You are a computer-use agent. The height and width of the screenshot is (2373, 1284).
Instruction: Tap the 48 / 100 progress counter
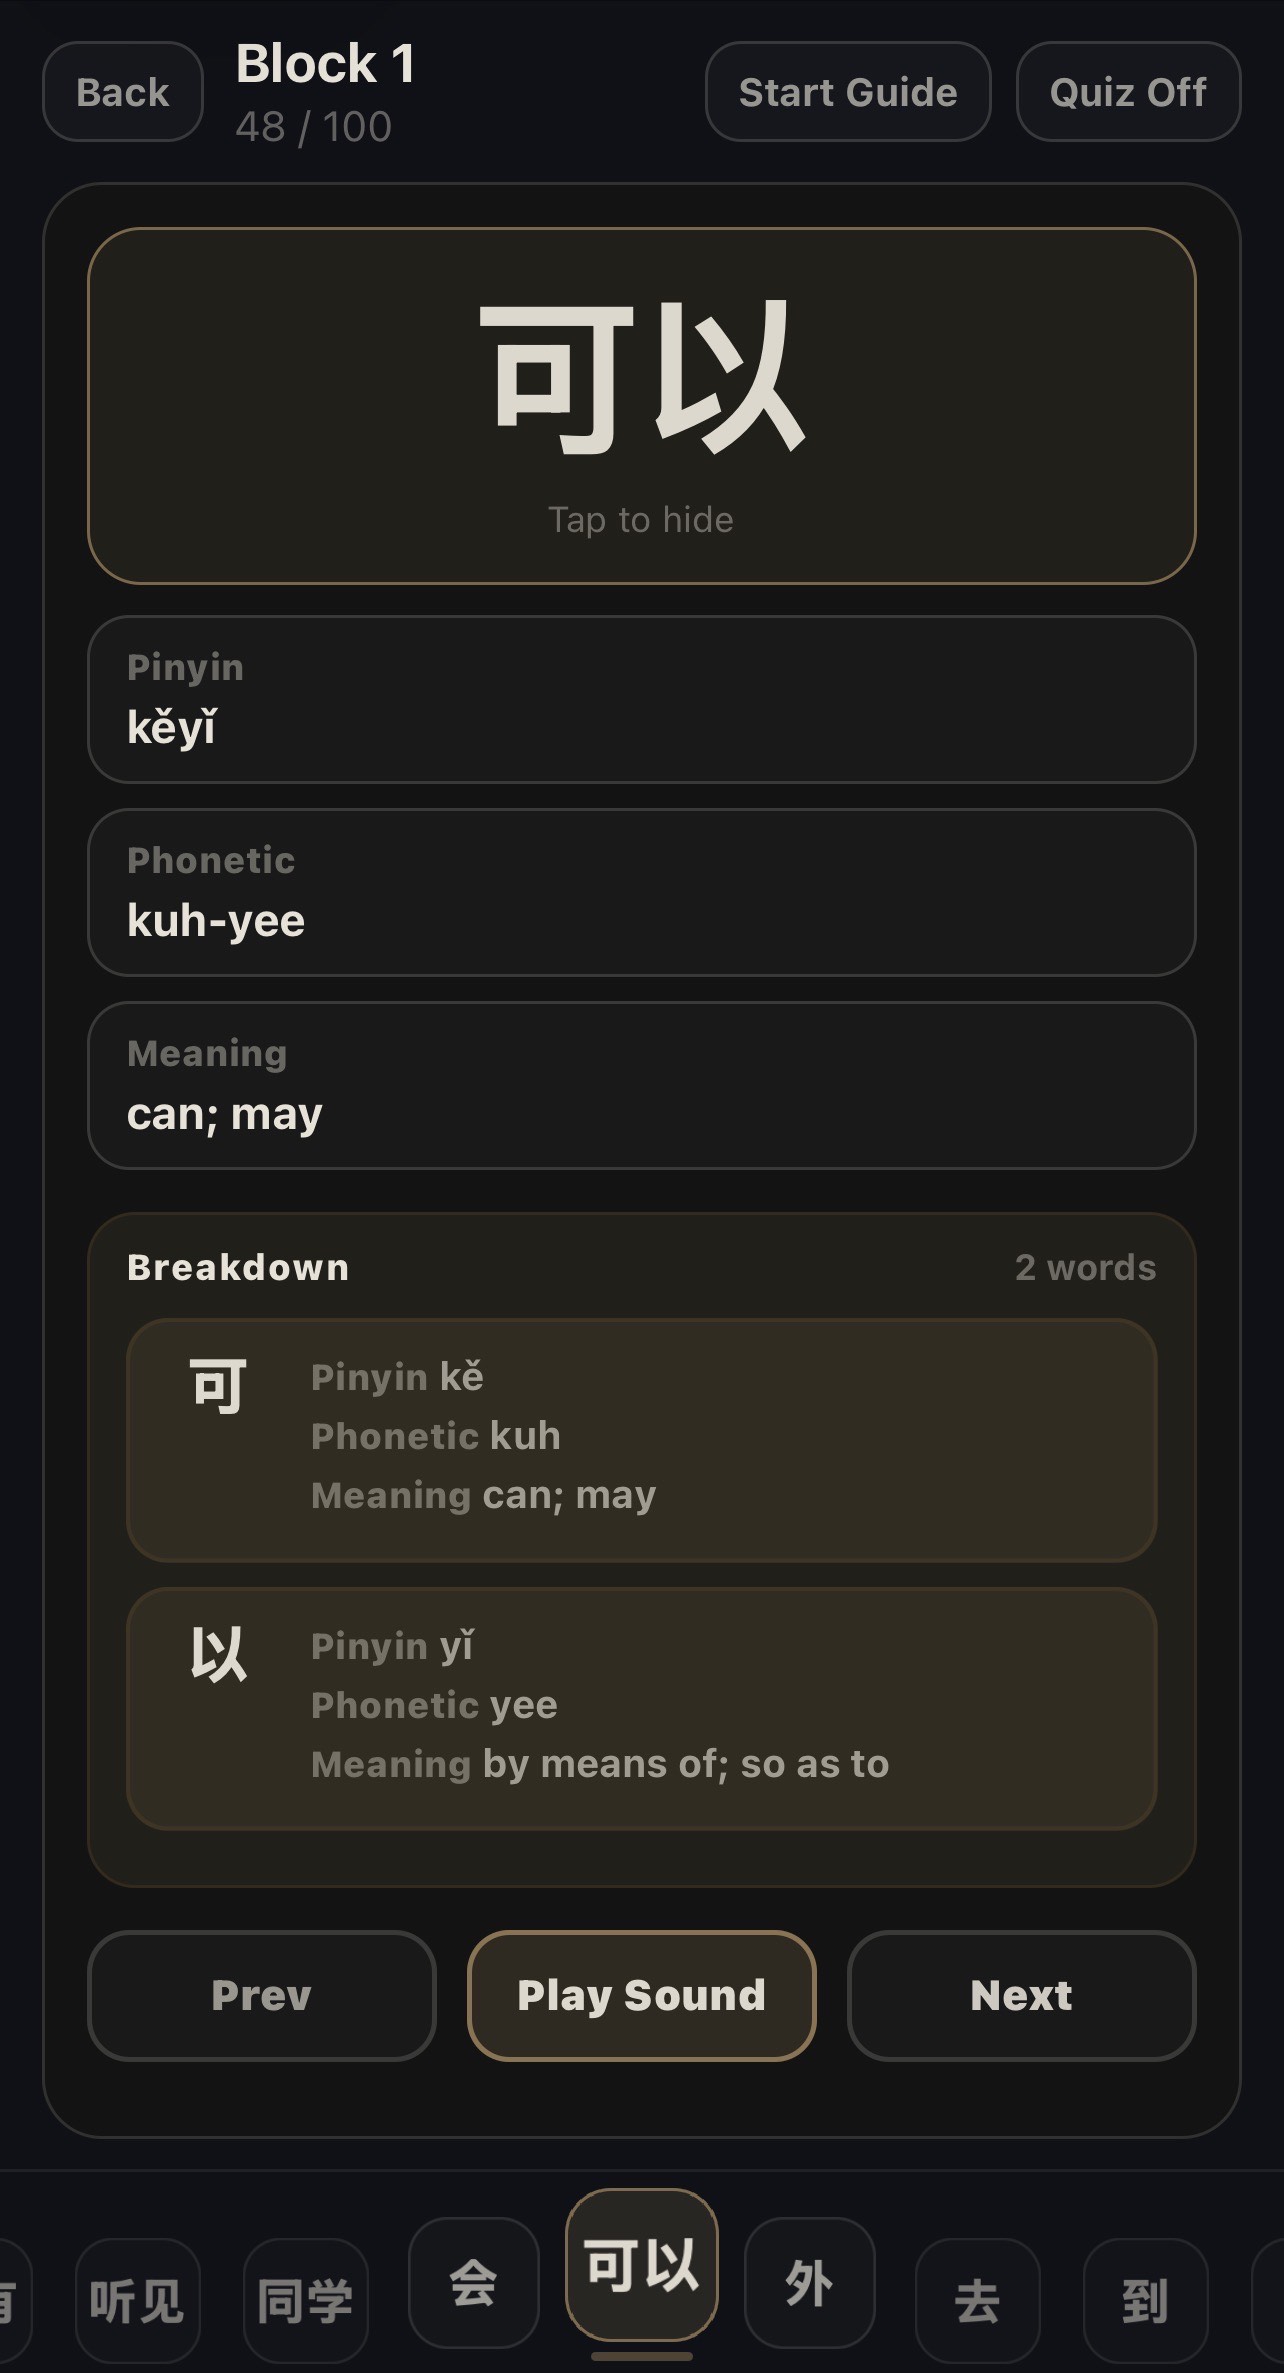[x=312, y=125]
